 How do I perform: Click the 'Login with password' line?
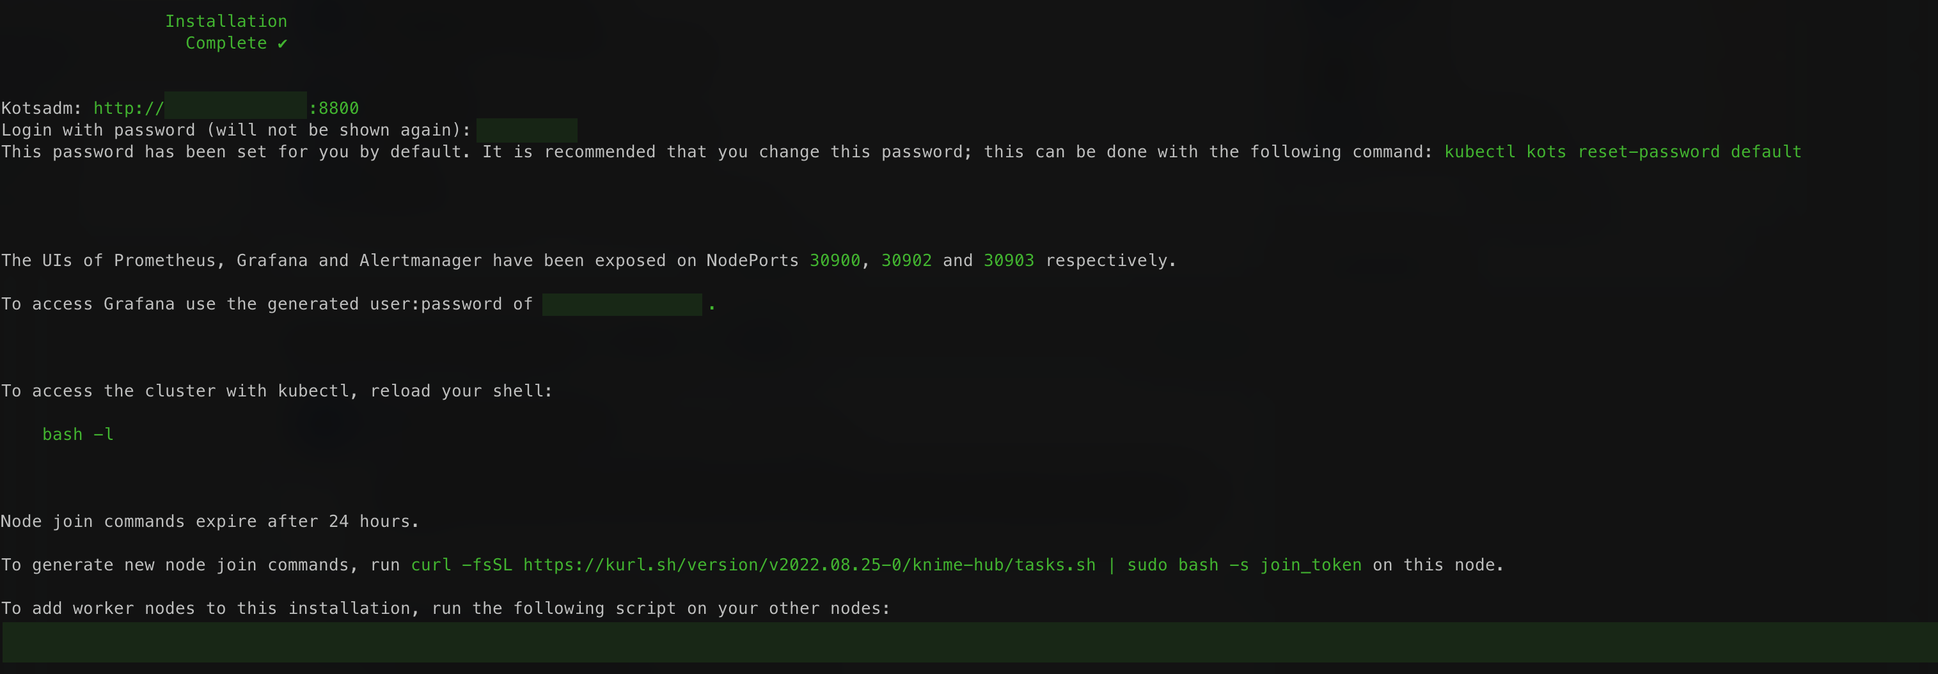click(236, 130)
